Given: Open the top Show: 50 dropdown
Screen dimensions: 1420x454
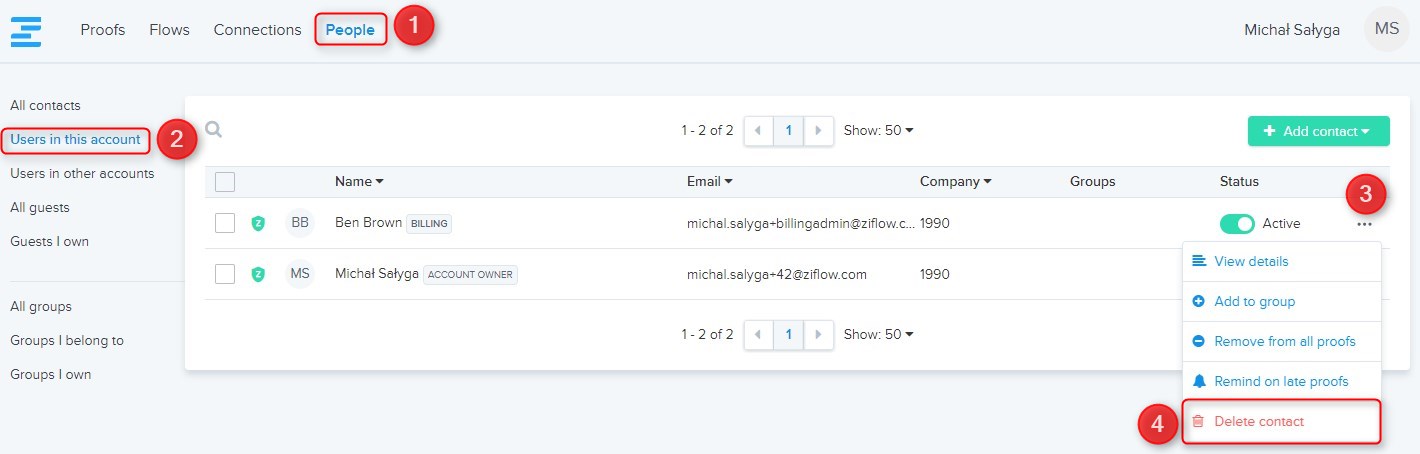Looking at the screenshot, I should (x=878, y=131).
